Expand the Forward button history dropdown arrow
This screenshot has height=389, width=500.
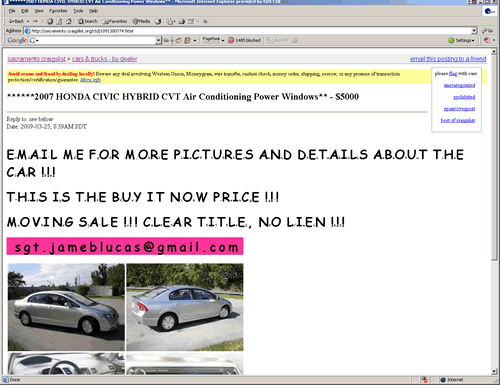click(42, 21)
